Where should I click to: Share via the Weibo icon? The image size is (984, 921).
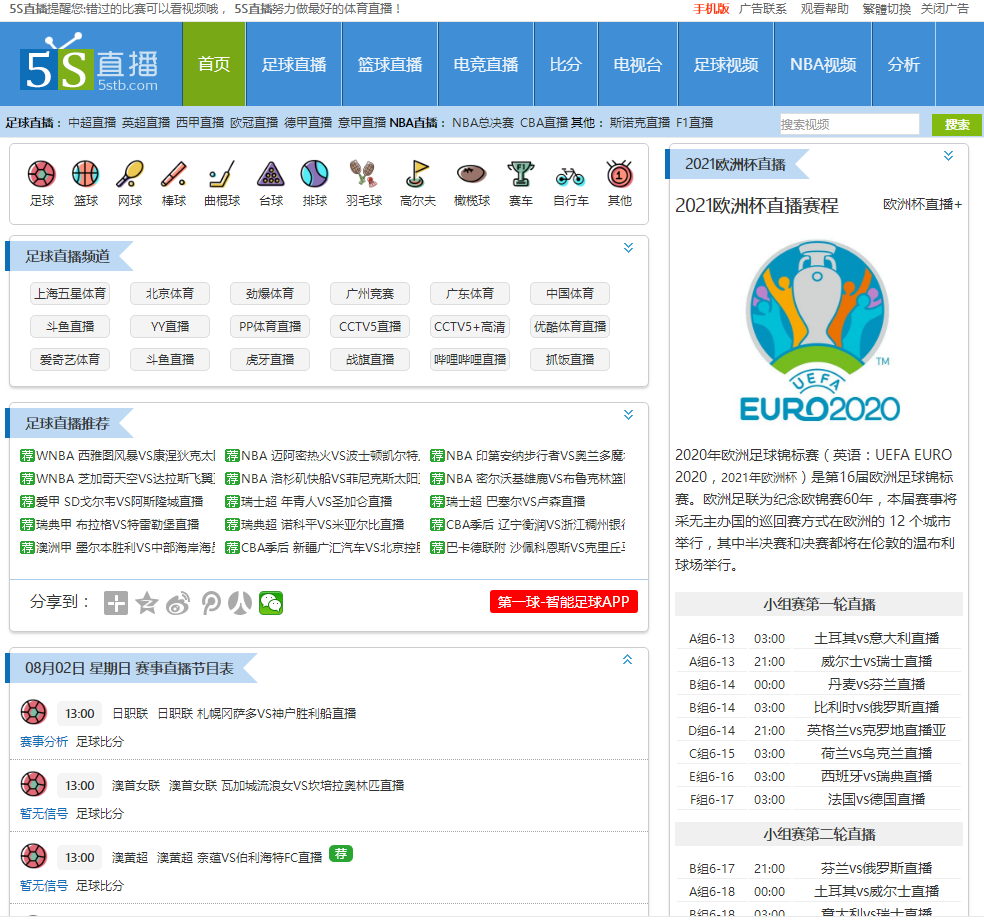178,603
